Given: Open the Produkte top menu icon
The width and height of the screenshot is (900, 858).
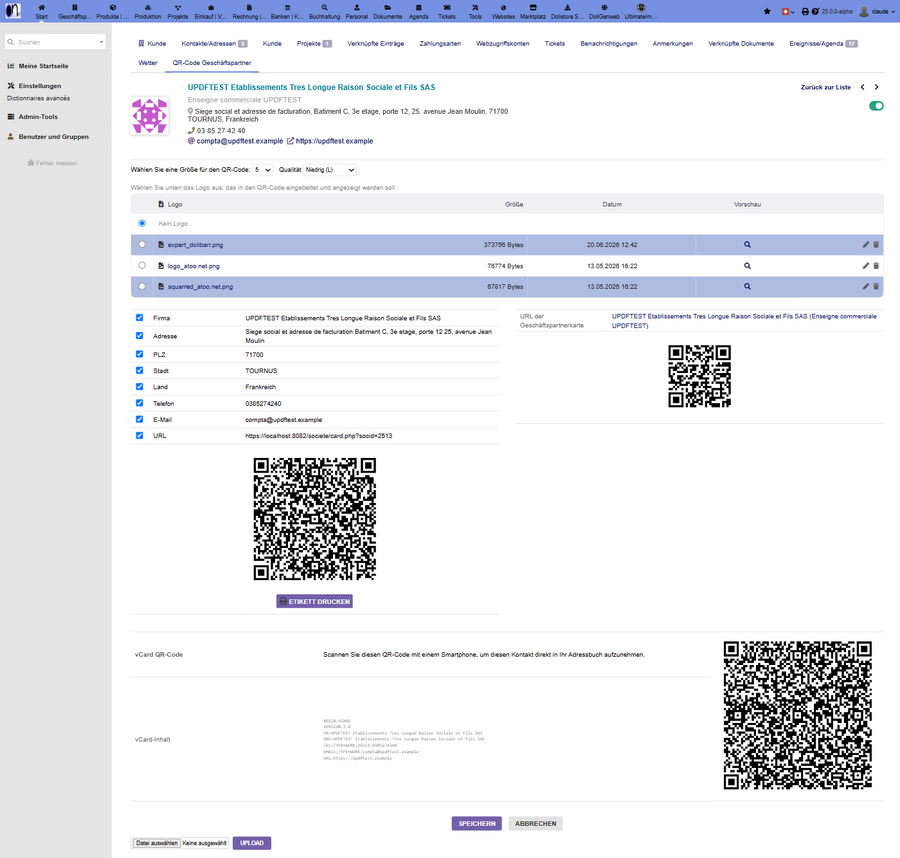Looking at the screenshot, I should (x=112, y=7).
